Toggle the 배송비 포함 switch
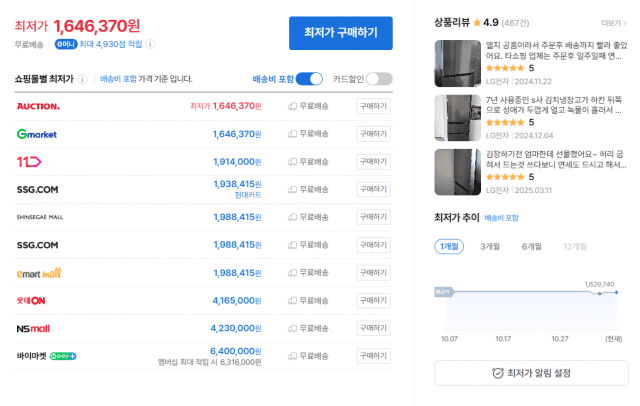The height and width of the screenshot is (406, 640). [x=309, y=79]
